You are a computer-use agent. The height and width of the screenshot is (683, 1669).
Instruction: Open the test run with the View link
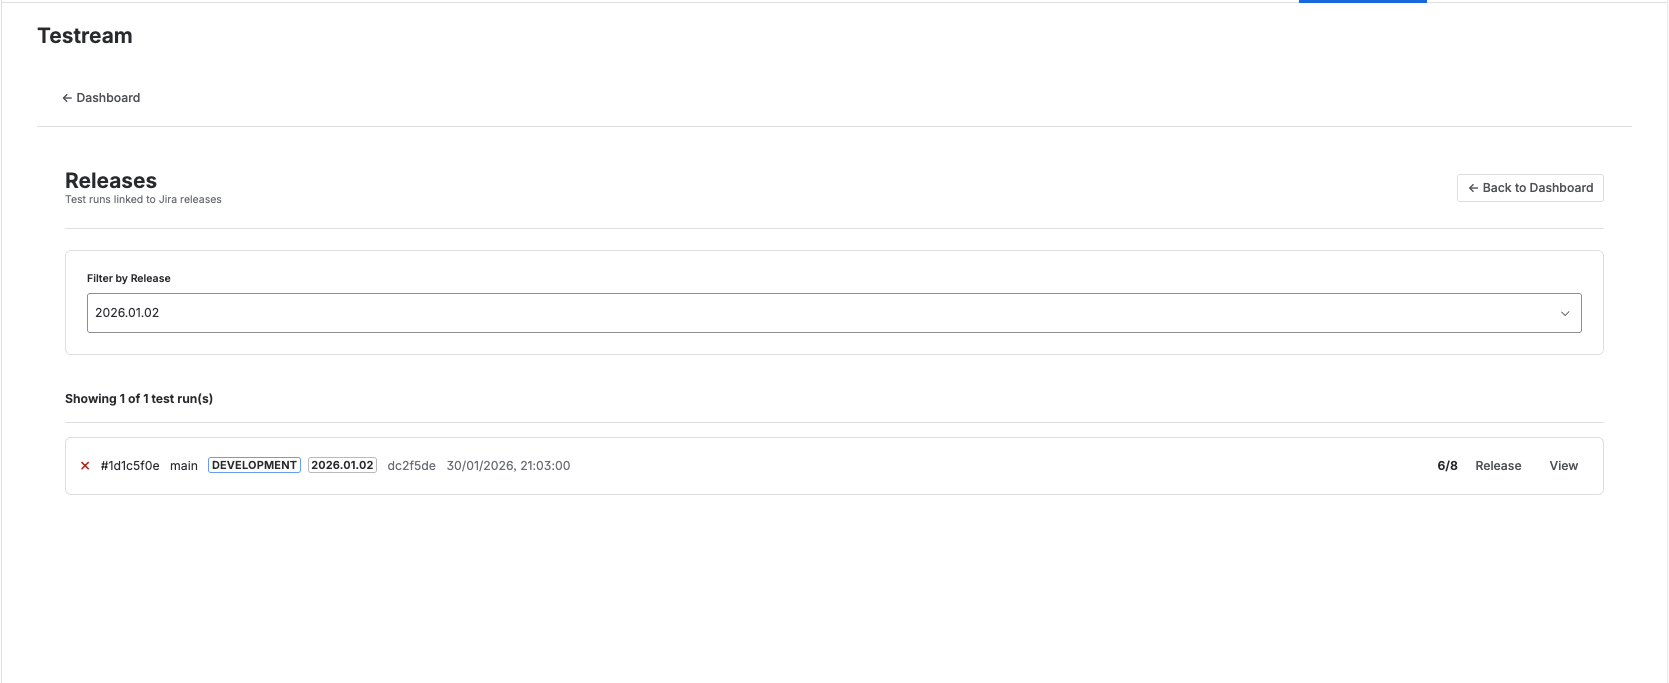1563,465
